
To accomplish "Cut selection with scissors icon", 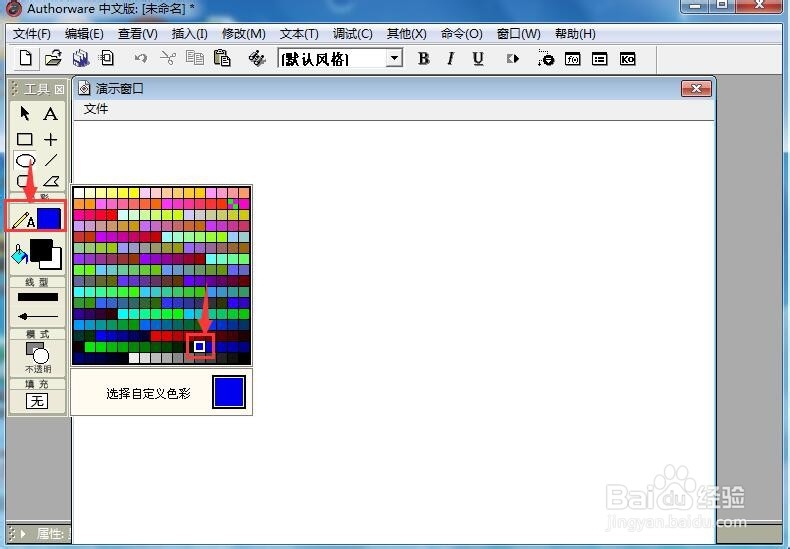I will click(168, 59).
